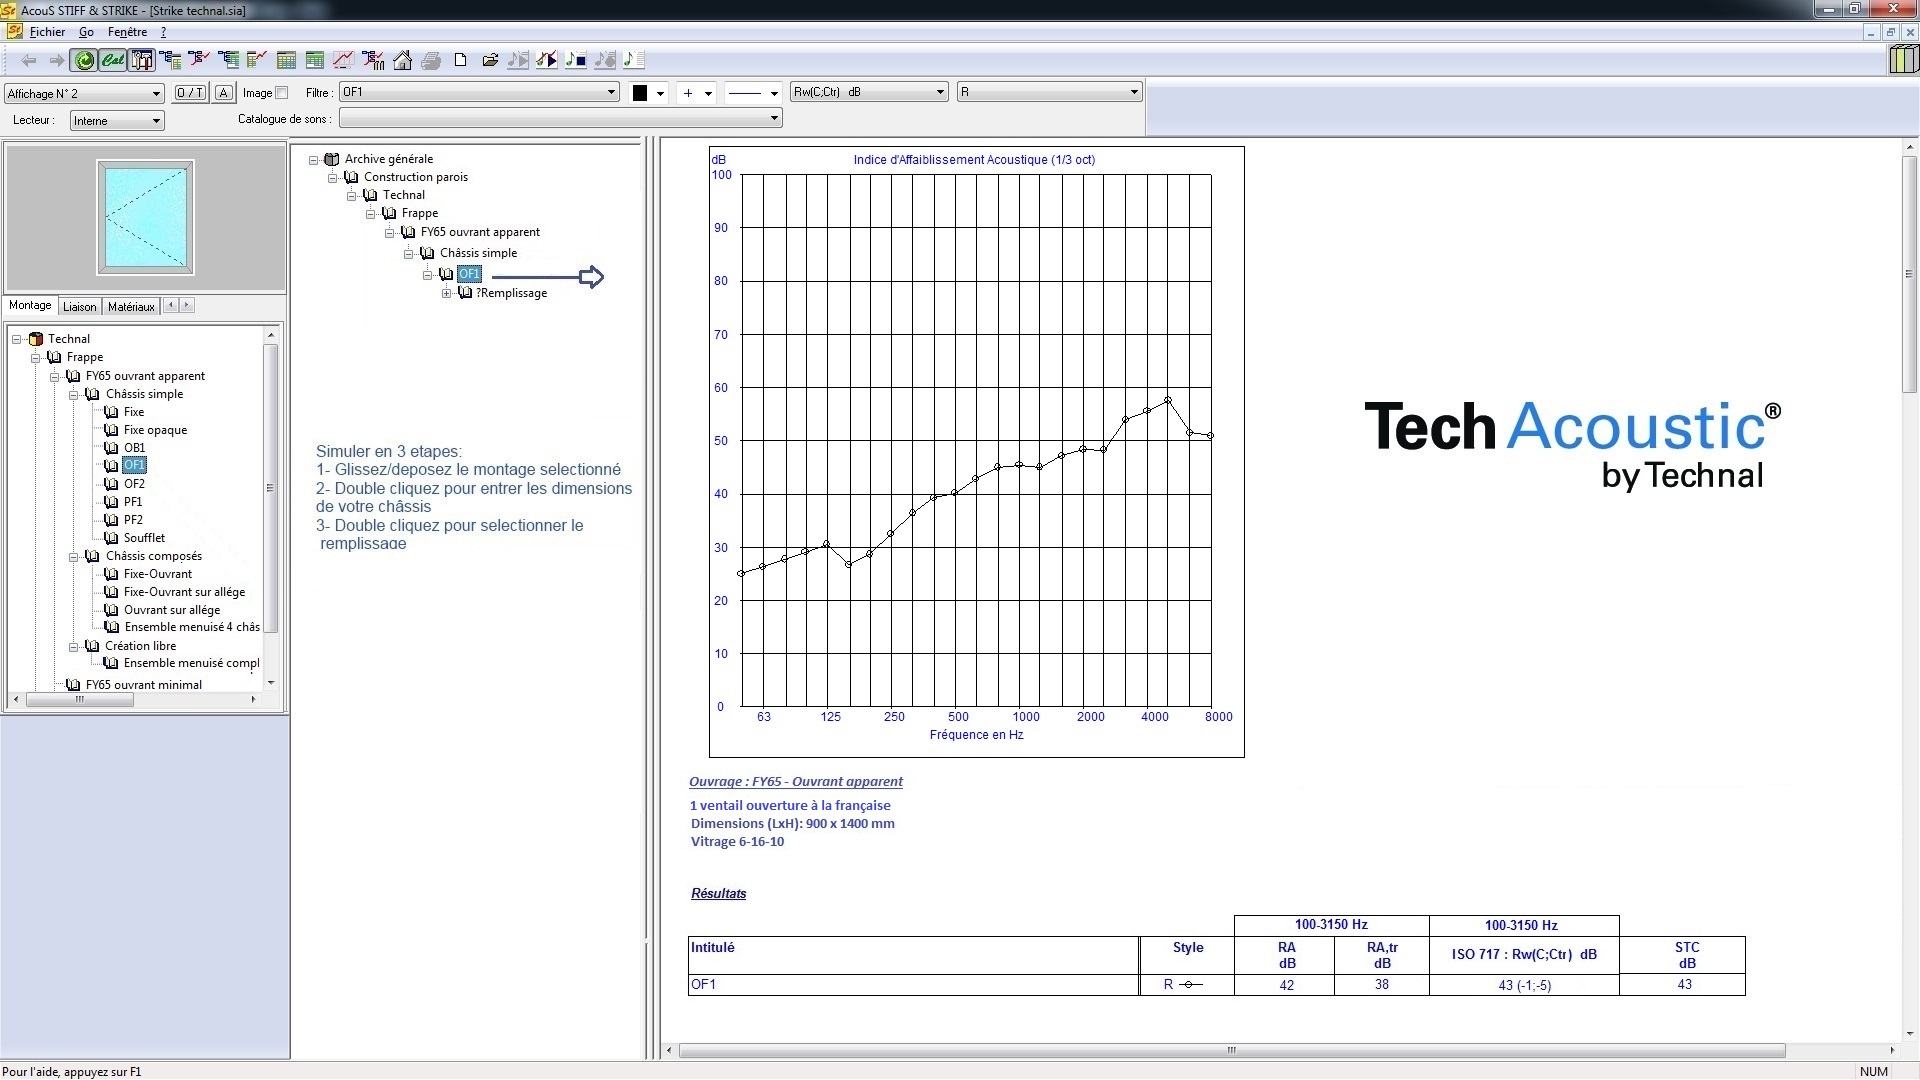Screen dimensions: 1920x1080
Task: Select the Fixe opaque tree item
Action: pyautogui.click(x=155, y=430)
